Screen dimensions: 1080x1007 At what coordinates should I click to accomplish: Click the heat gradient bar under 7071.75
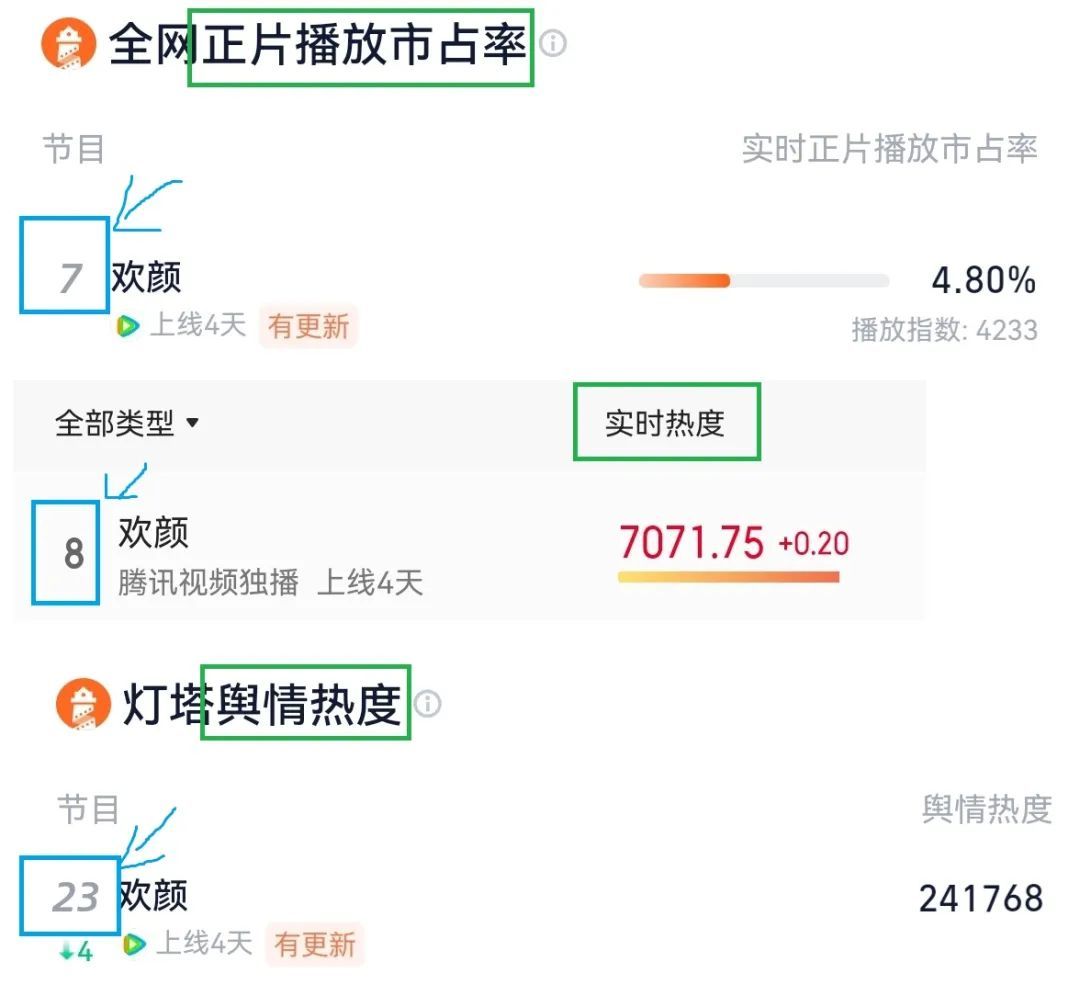tap(729, 577)
